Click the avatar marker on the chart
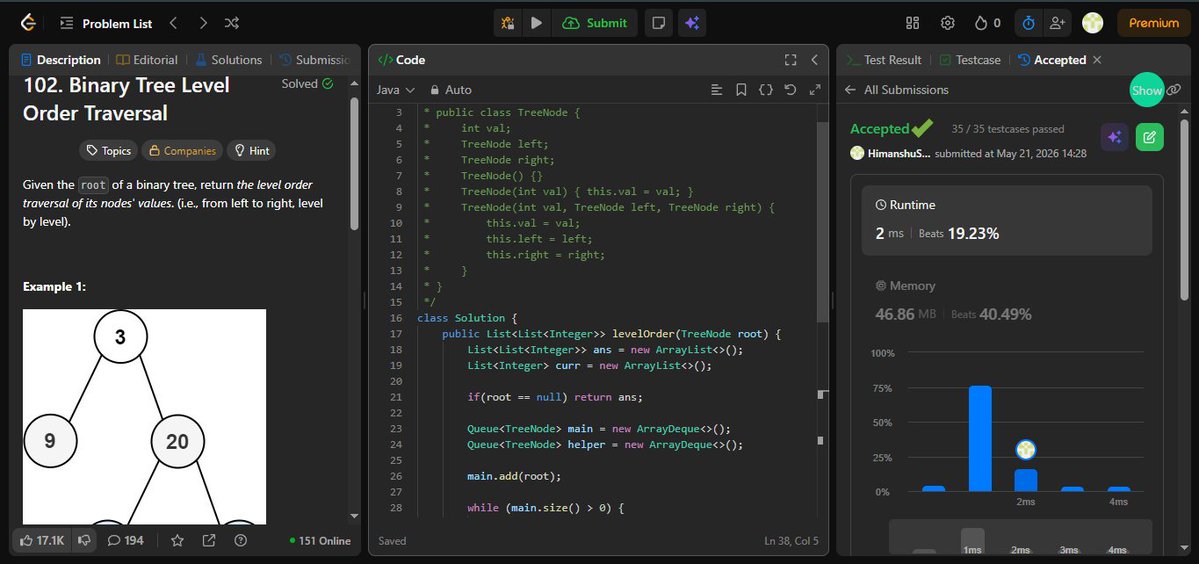This screenshot has width=1199, height=564. [x=1025, y=450]
